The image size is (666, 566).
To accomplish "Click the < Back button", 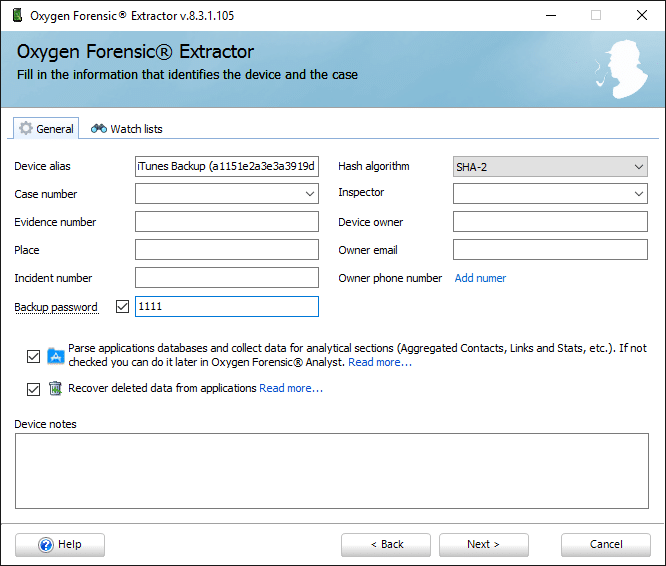I will pyautogui.click(x=386, y=545).
